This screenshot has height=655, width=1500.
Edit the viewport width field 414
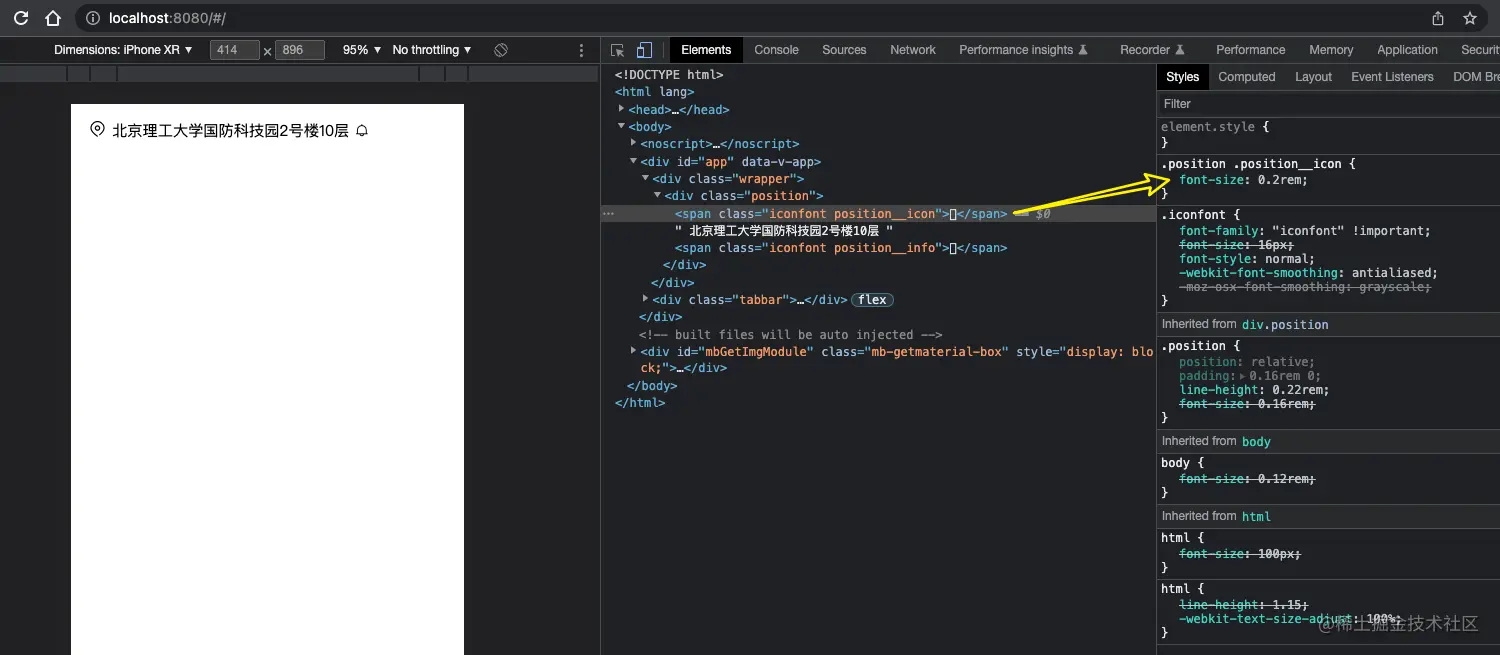(x=235, y=50)
